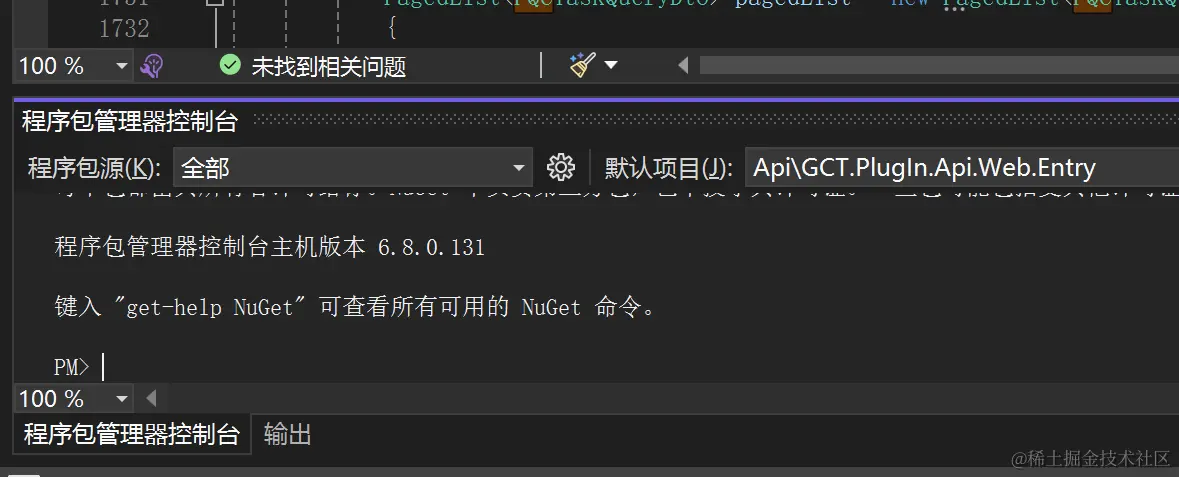This screenshot has height=477, width=1179.
Task: Open the console 100 % zoom dropdown
Action: 74,398
